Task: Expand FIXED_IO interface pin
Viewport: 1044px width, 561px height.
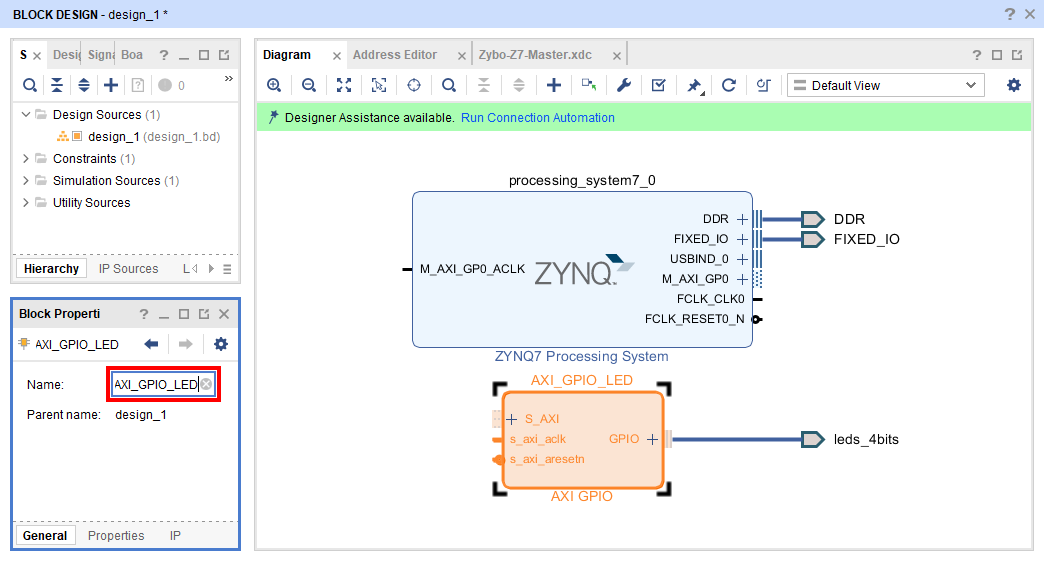Action: 742,239
